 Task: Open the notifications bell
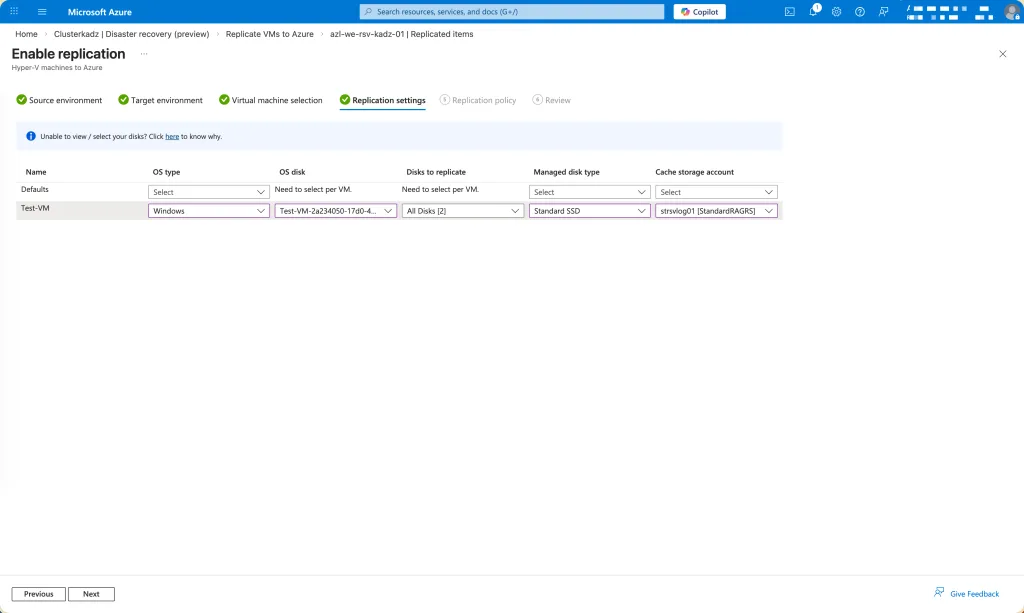(813, 12)
